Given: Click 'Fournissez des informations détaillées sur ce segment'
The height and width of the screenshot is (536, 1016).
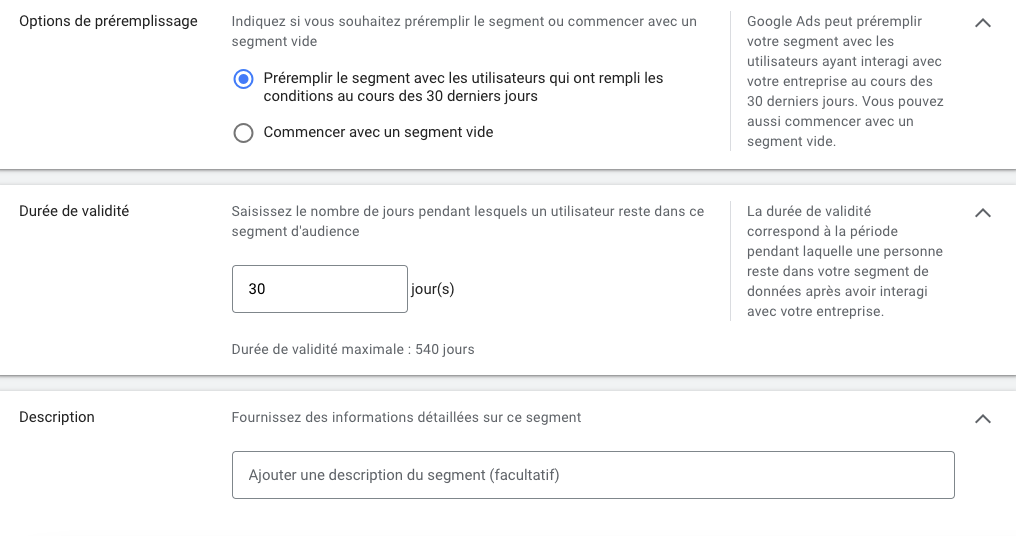Looking at the screenshot, I should (406, 417).
